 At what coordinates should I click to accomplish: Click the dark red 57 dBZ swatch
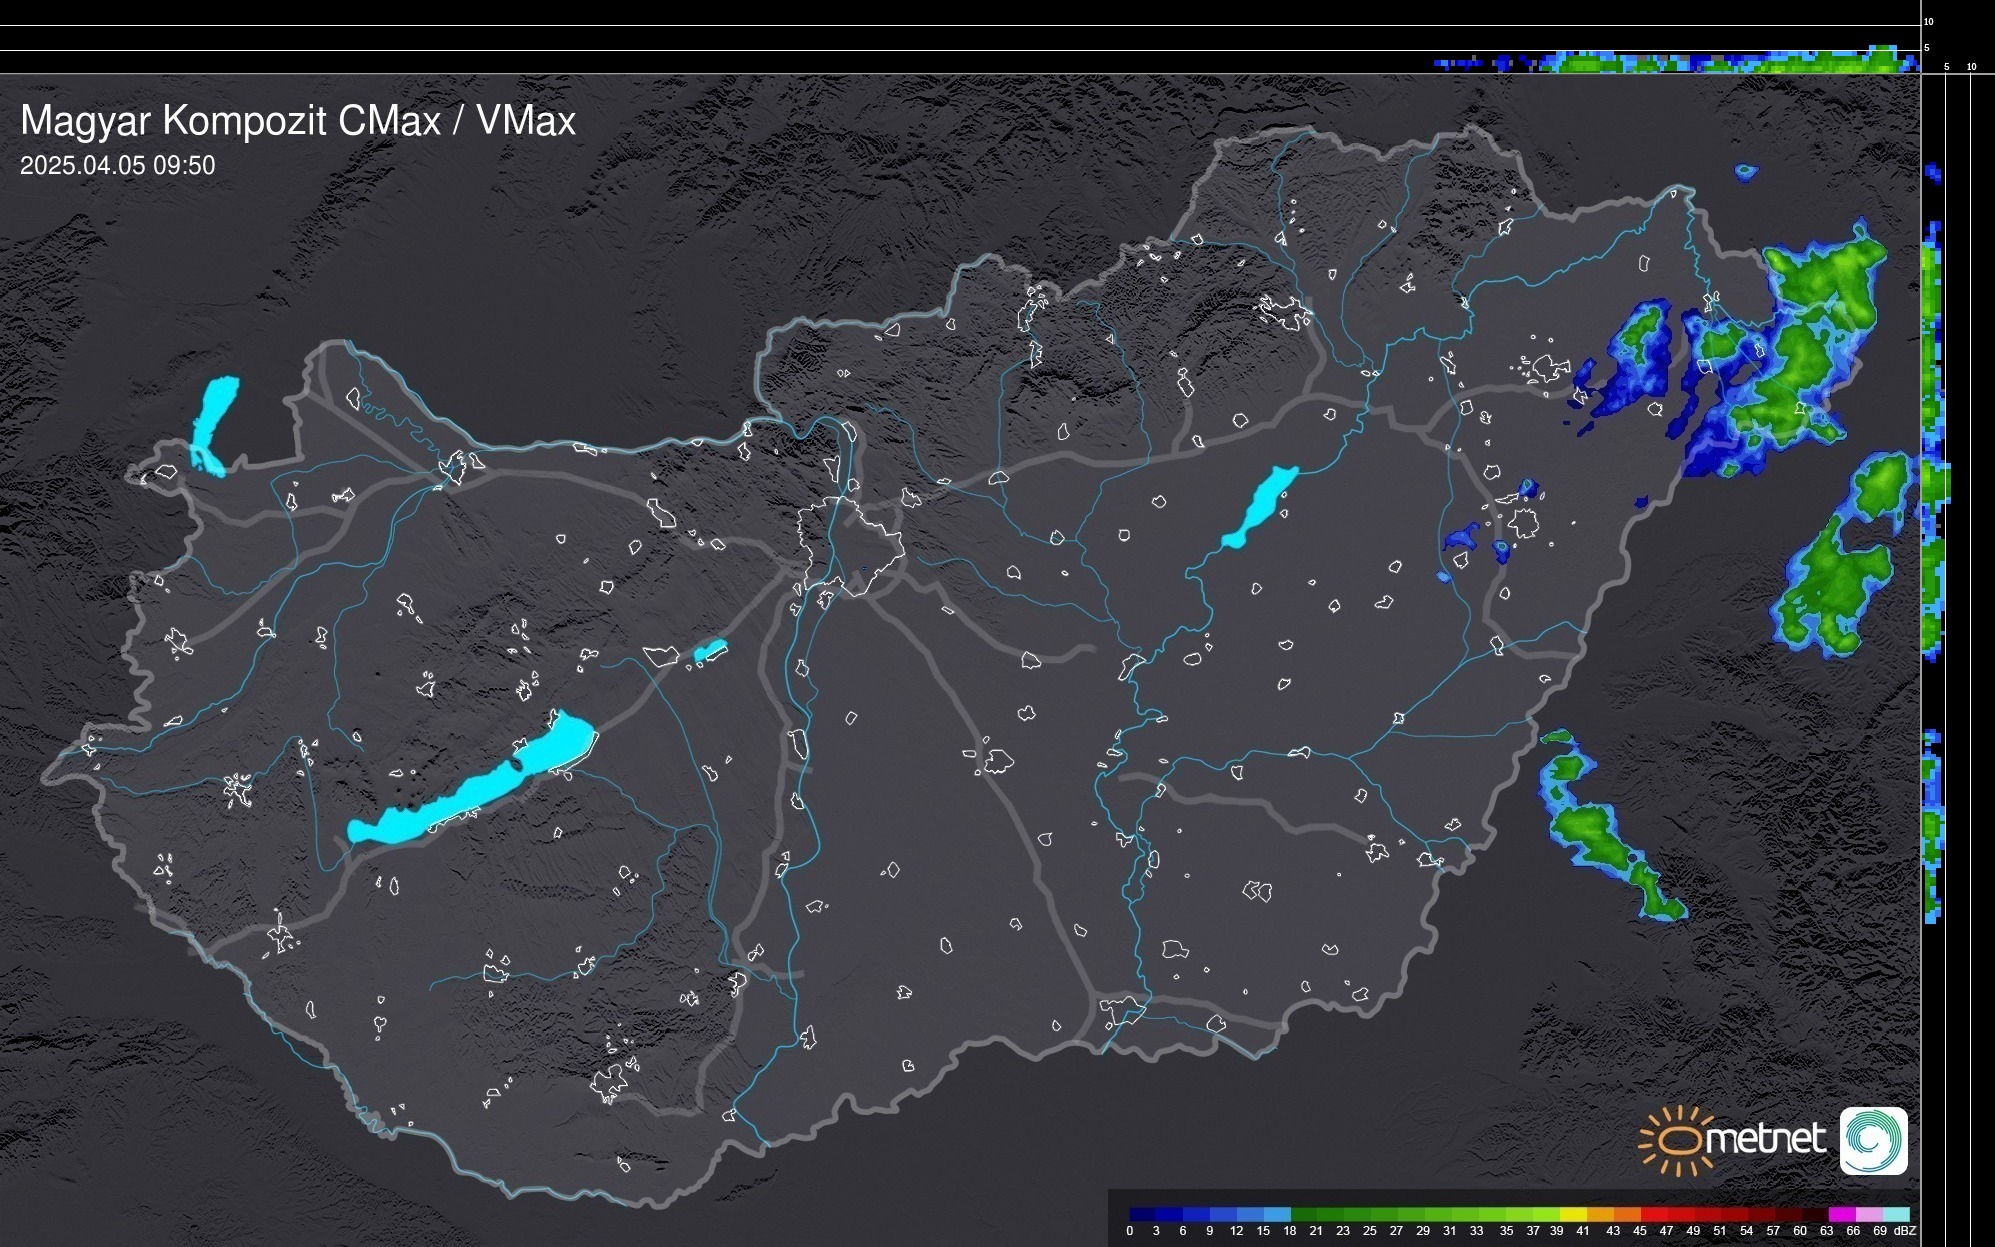[x=1786, y=1214]
